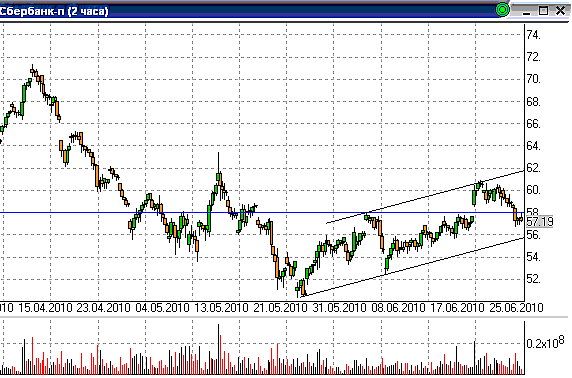Click the 68 price axis label
The image size is (572, 378).
click(533, 102)
